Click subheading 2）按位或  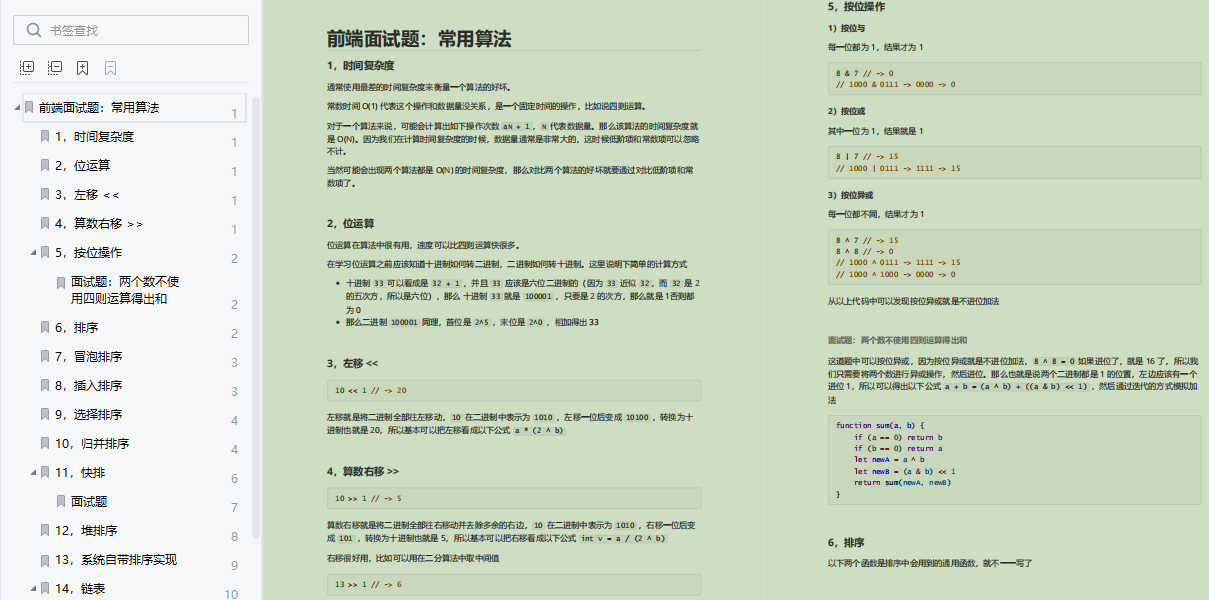(x=848, y=111)
